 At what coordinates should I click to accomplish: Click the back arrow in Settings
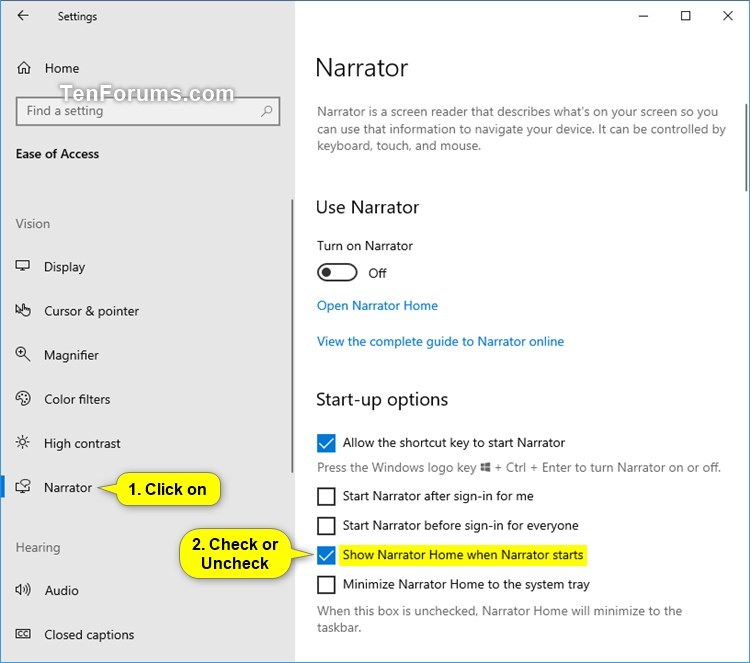pyautogui.click(x=23, y=16)
